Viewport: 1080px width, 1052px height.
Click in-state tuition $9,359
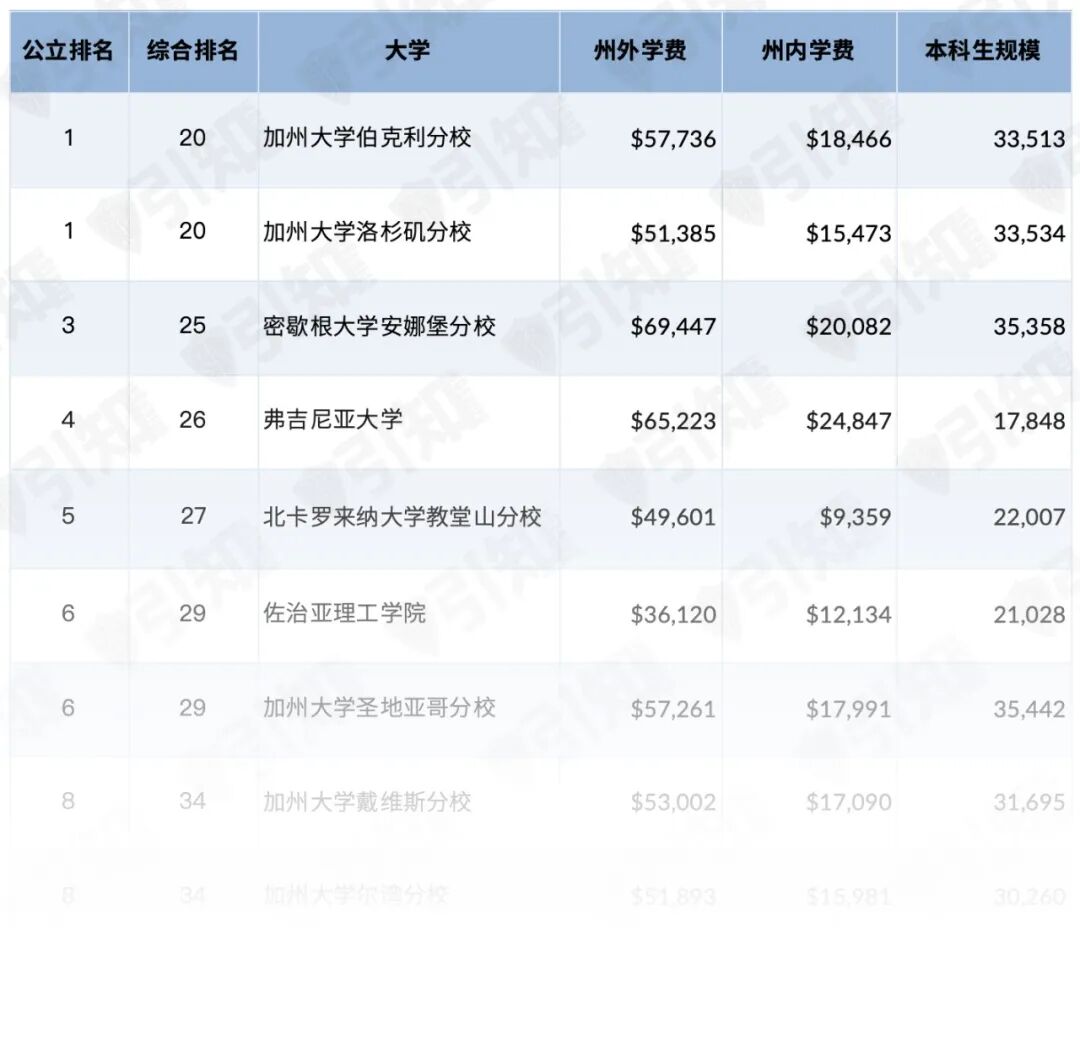(x=855, y=517)
